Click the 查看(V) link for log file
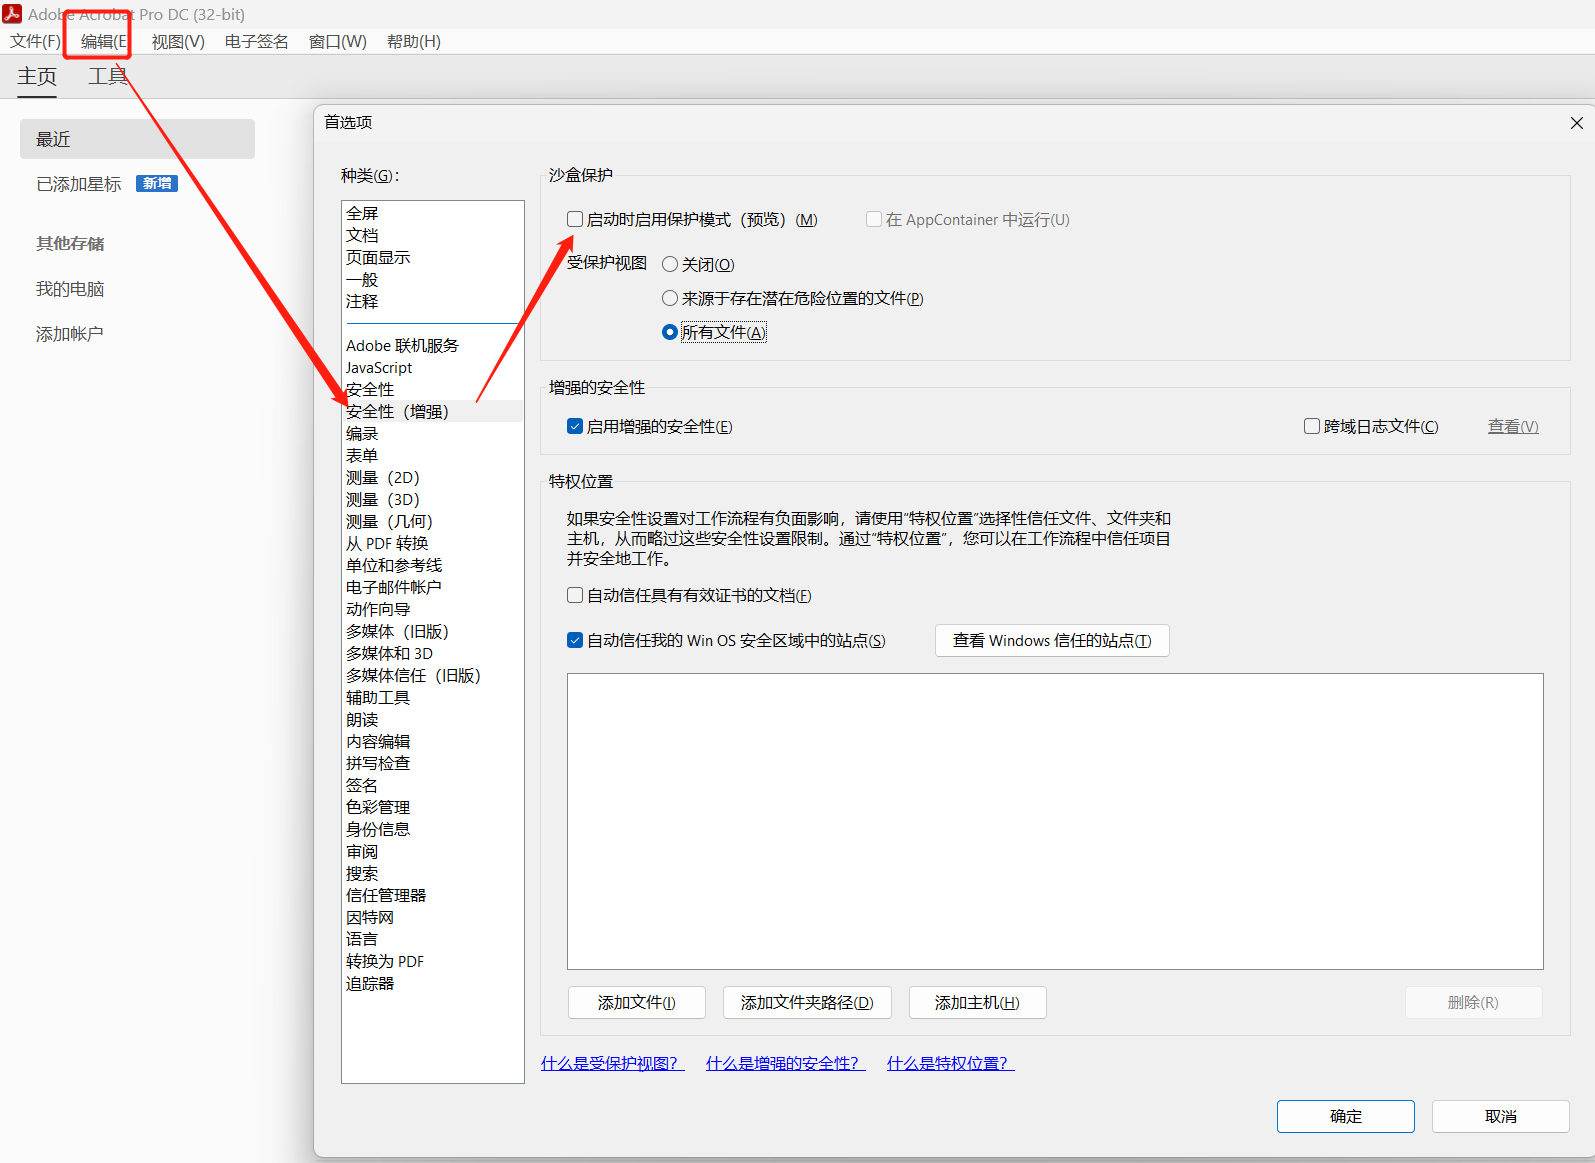1595x1163 pixels. [1513, 426]
